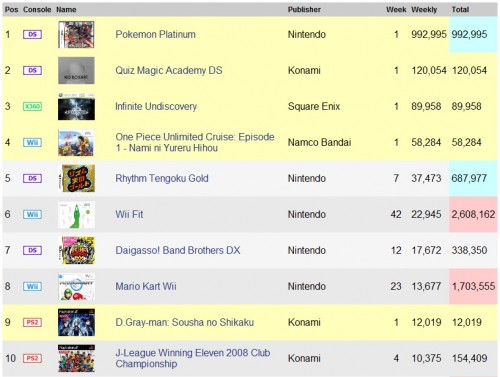Open the One Piece Unlimited Cruise link

click(x=195, y=142)
